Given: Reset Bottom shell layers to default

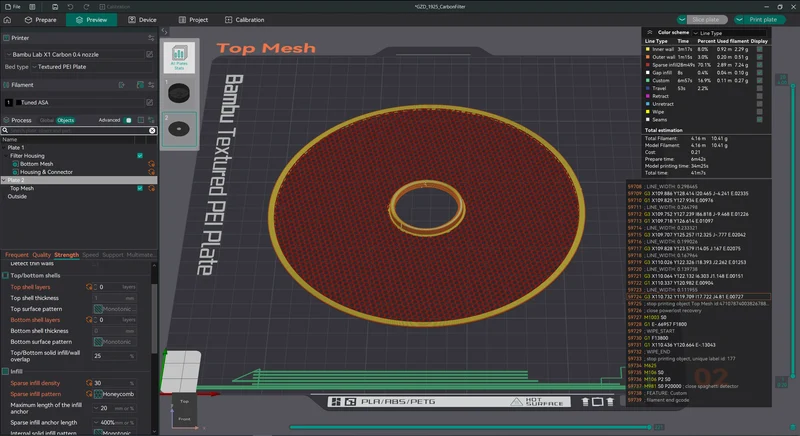Looking at the screenshot, I should tap(89, 320).
